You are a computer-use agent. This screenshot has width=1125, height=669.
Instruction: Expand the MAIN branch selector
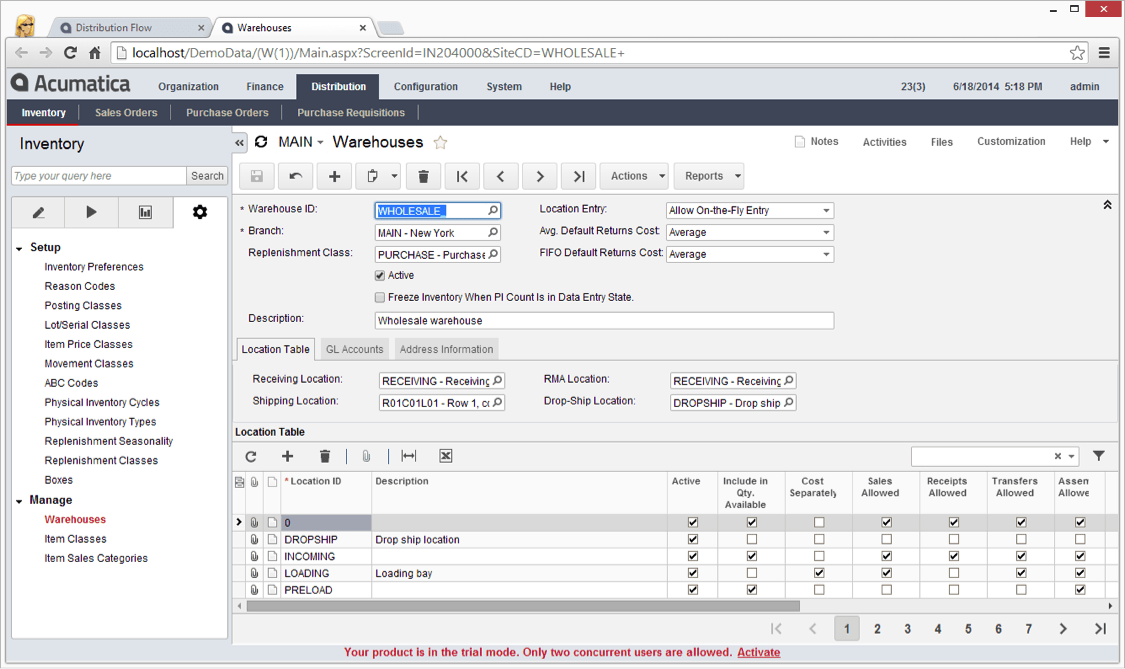(301, 142)
